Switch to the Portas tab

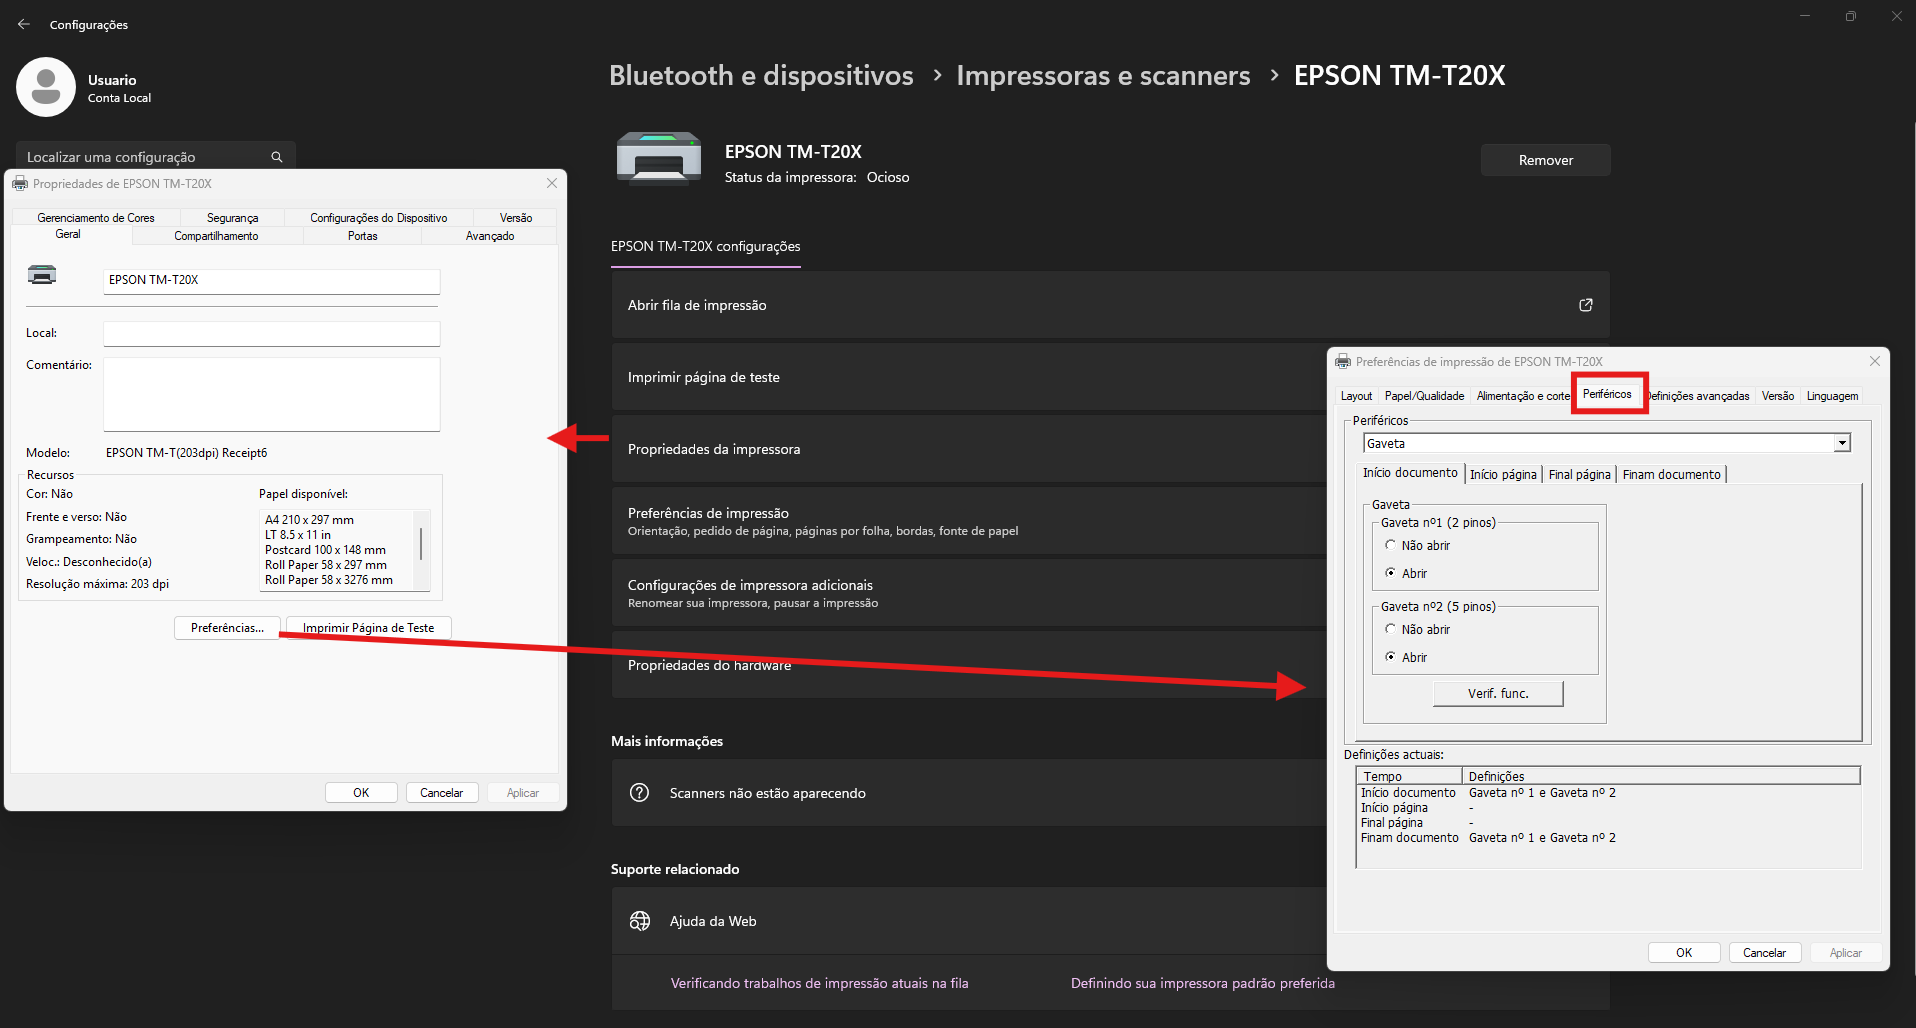[362, 236]
